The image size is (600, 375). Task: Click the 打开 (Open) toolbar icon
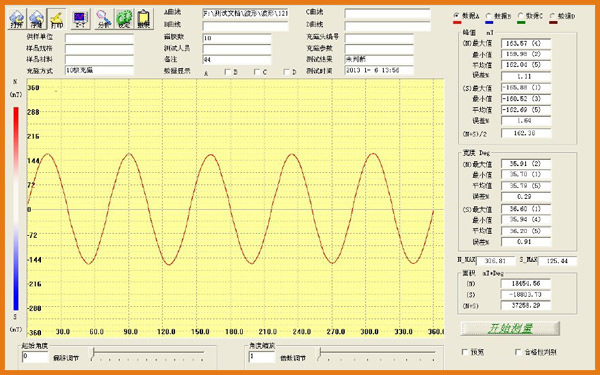[x=17, y=19]
